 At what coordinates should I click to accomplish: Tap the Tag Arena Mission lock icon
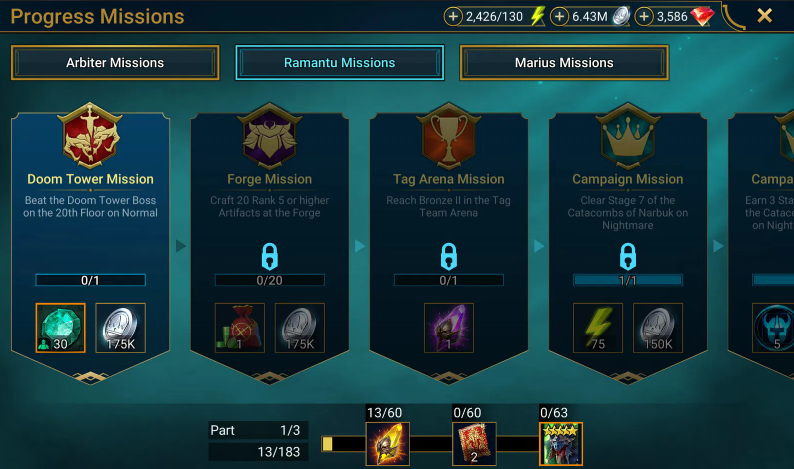tap(449, 256)
